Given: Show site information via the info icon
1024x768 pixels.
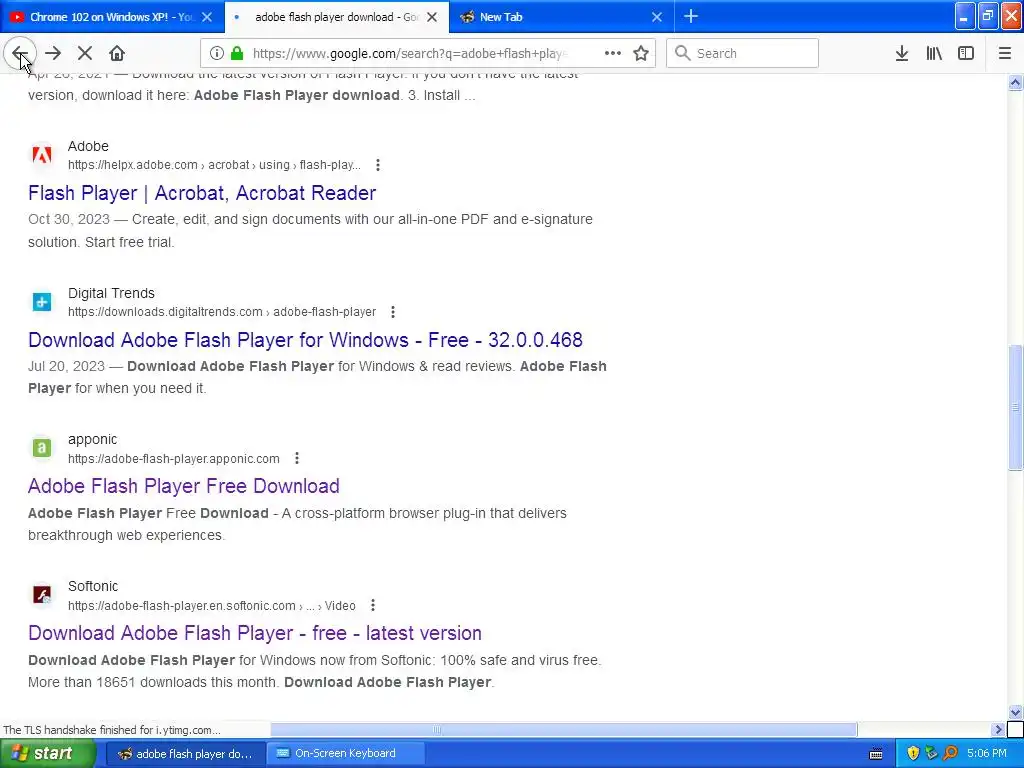Looking at the screenshot, I should tap(217, 53).
